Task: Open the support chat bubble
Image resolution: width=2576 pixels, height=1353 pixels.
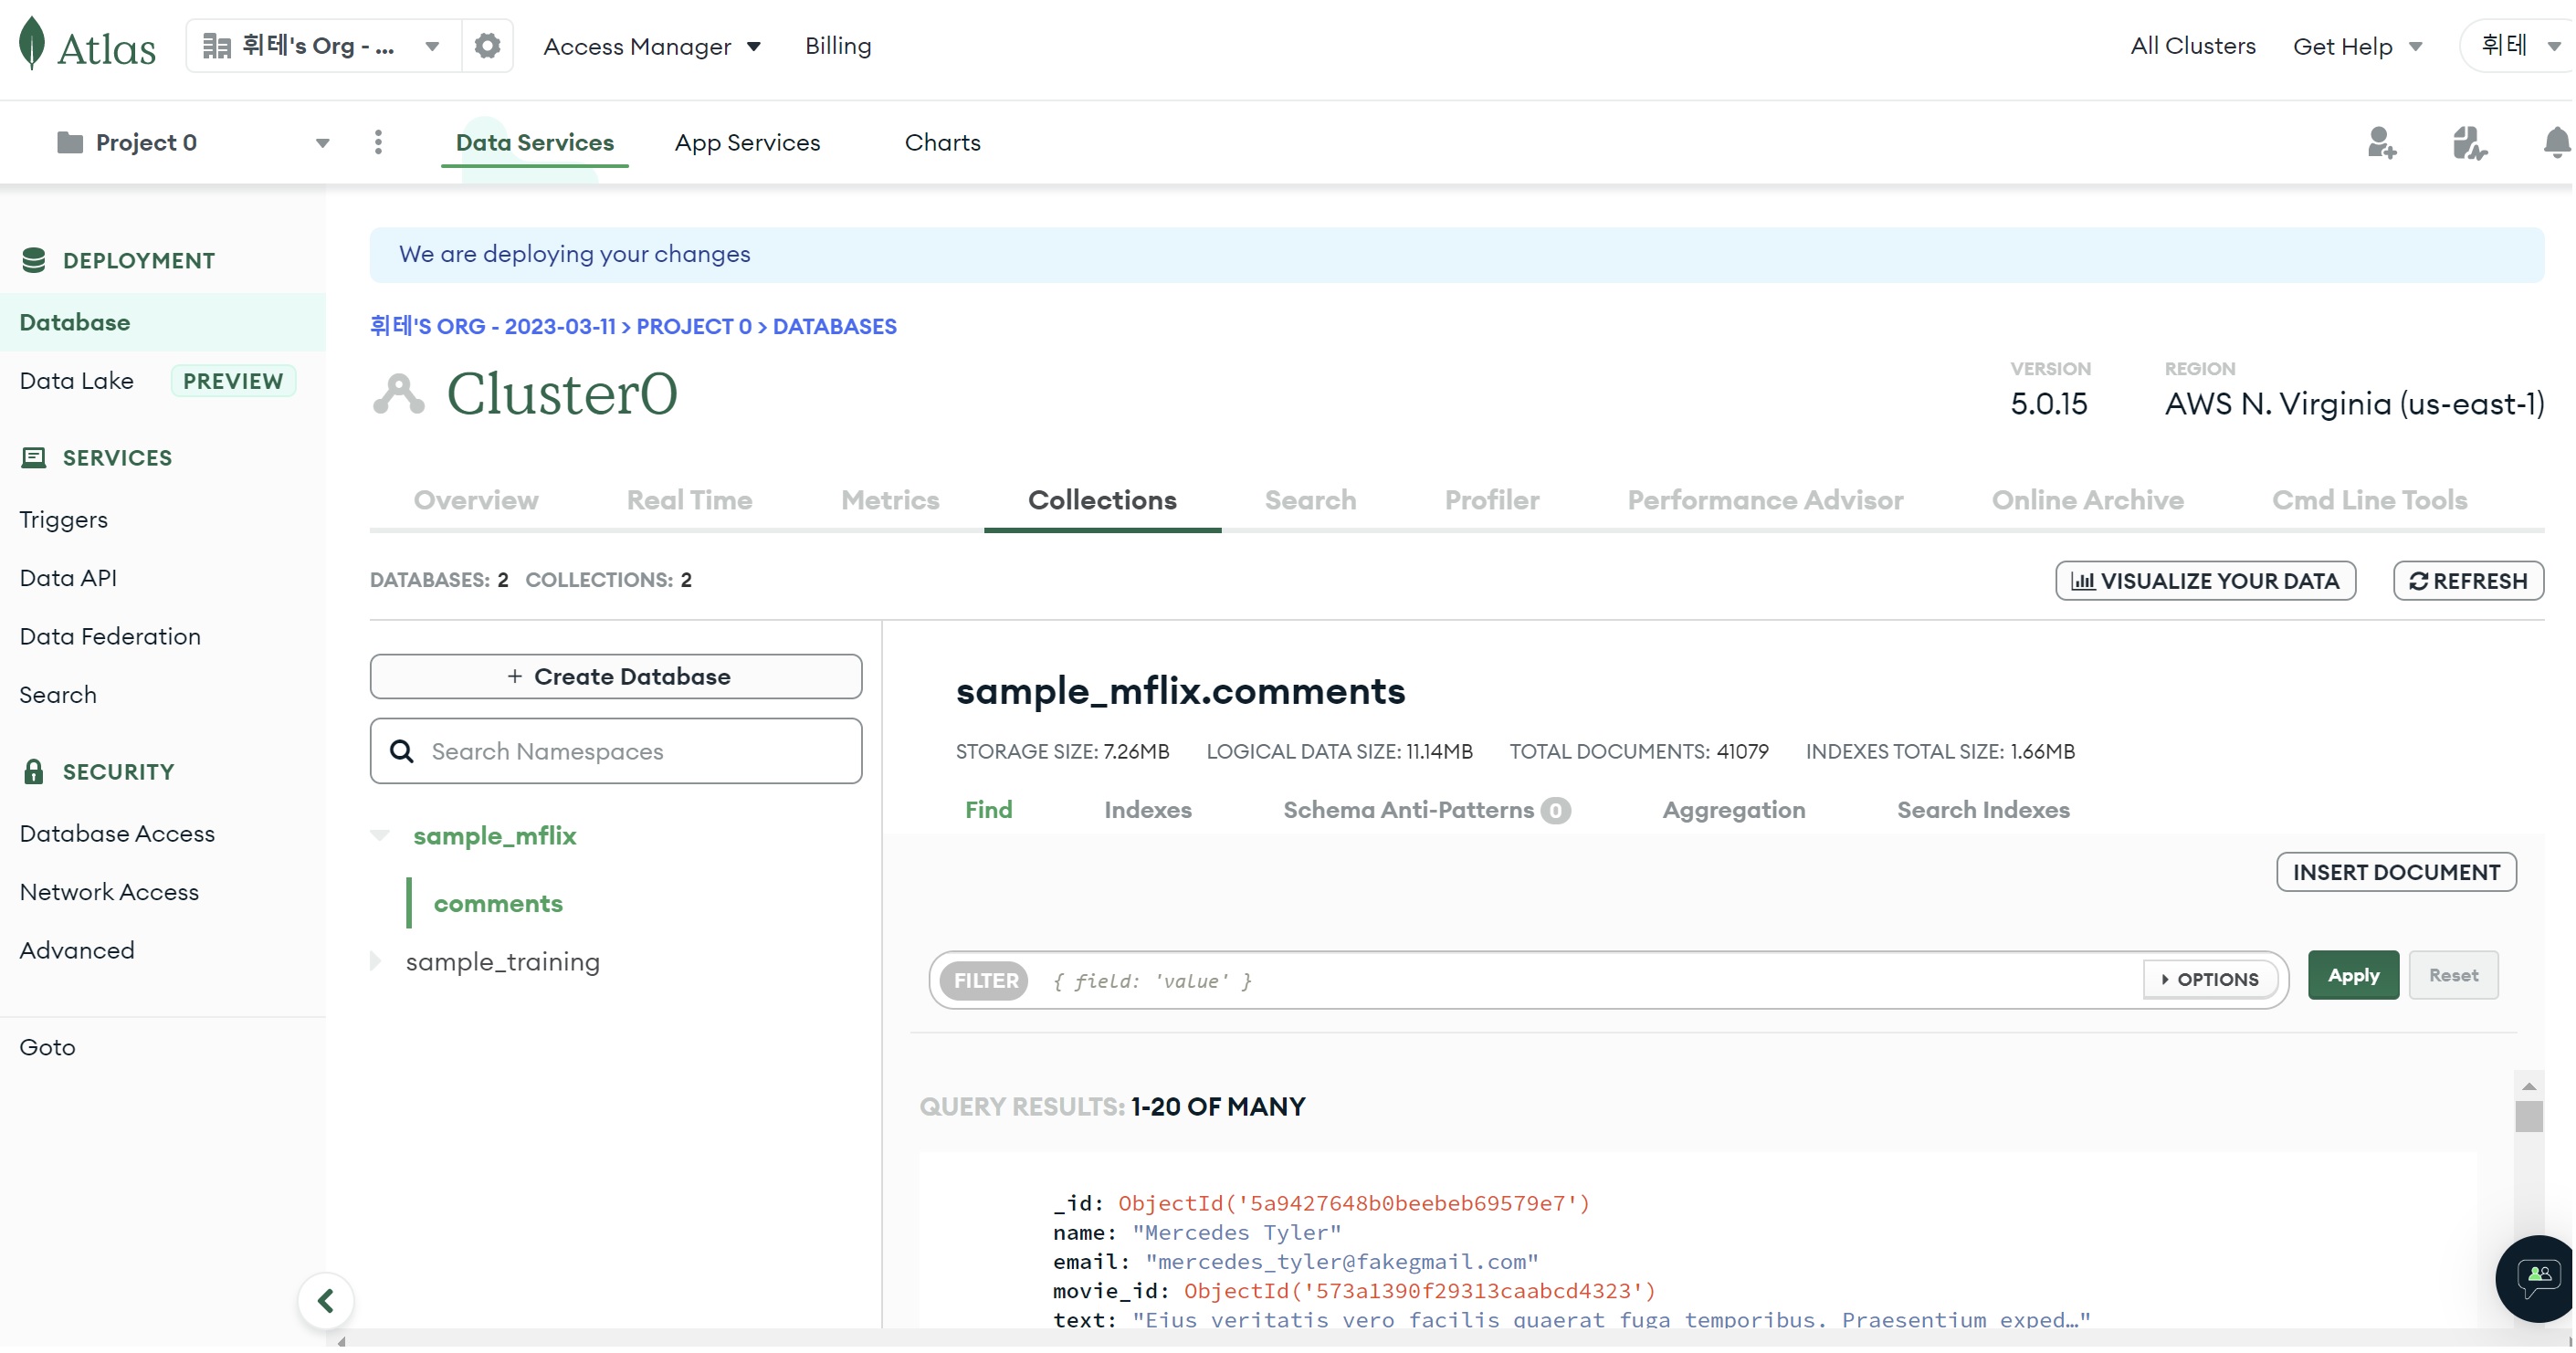Action: pos(2538,1278)
